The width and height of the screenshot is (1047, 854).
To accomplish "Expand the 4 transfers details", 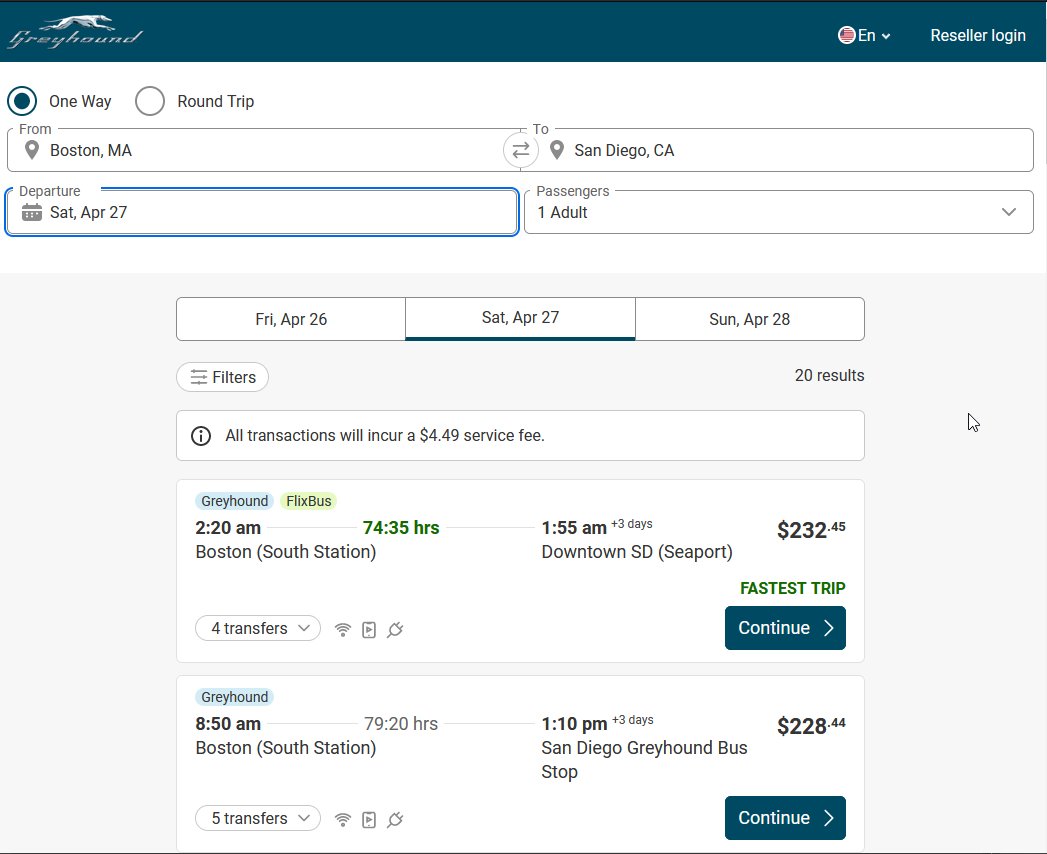I will [x=258, y=628].
